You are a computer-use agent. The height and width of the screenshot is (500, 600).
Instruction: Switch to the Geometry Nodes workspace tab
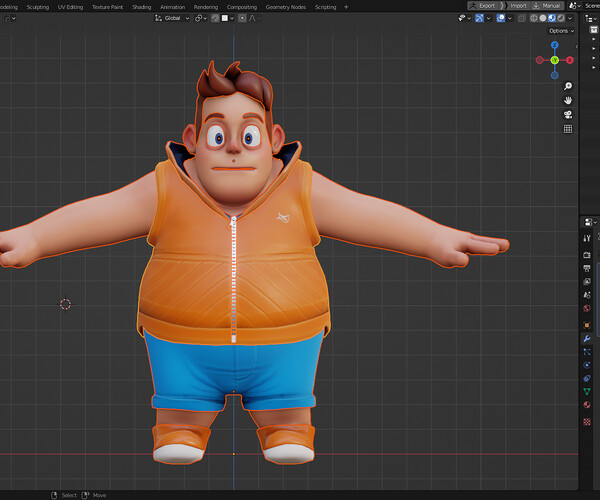pyautogui.click(x=285, y=7)
